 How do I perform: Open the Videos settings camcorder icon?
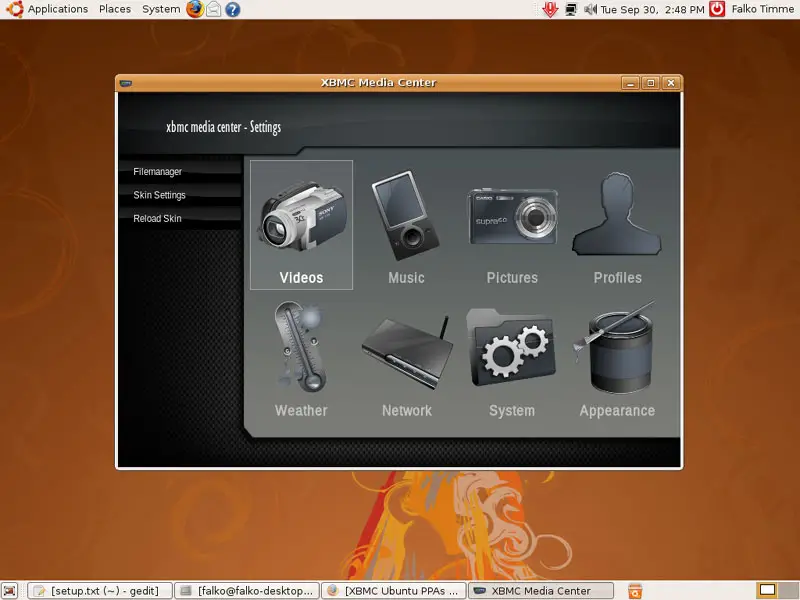pos(304,218)
